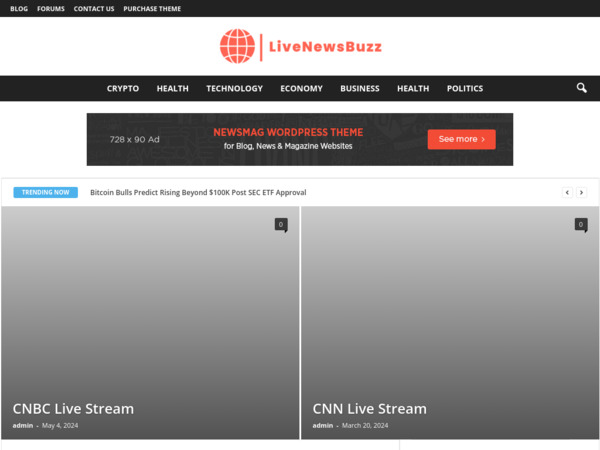Open Contact Us in top bar

[94, 8]
